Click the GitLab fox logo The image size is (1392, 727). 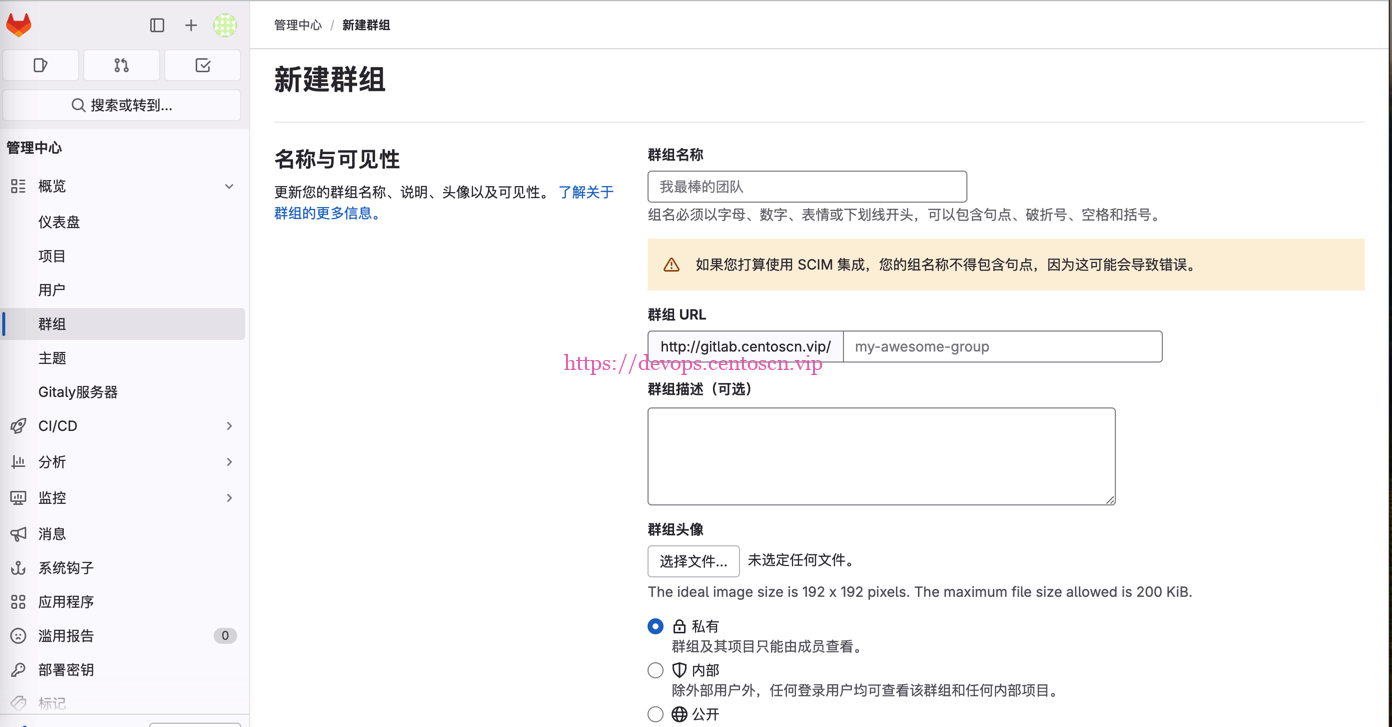[x=19, y=25]
